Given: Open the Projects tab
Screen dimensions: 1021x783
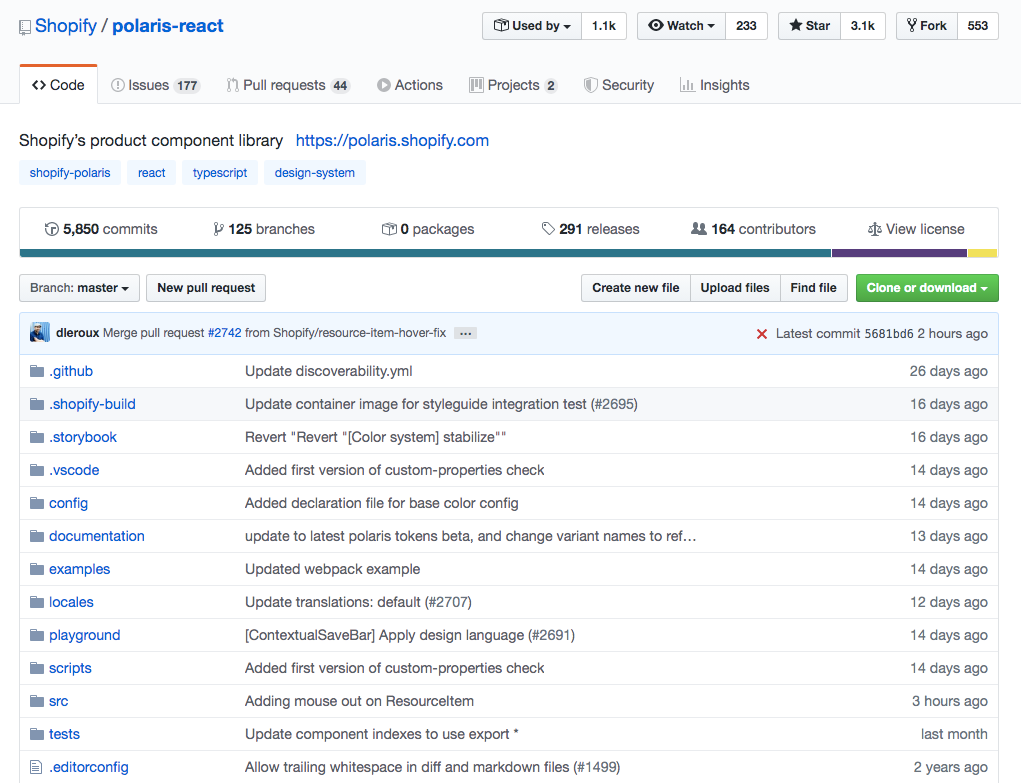Looking at the screenshot, I should [513, 85].
